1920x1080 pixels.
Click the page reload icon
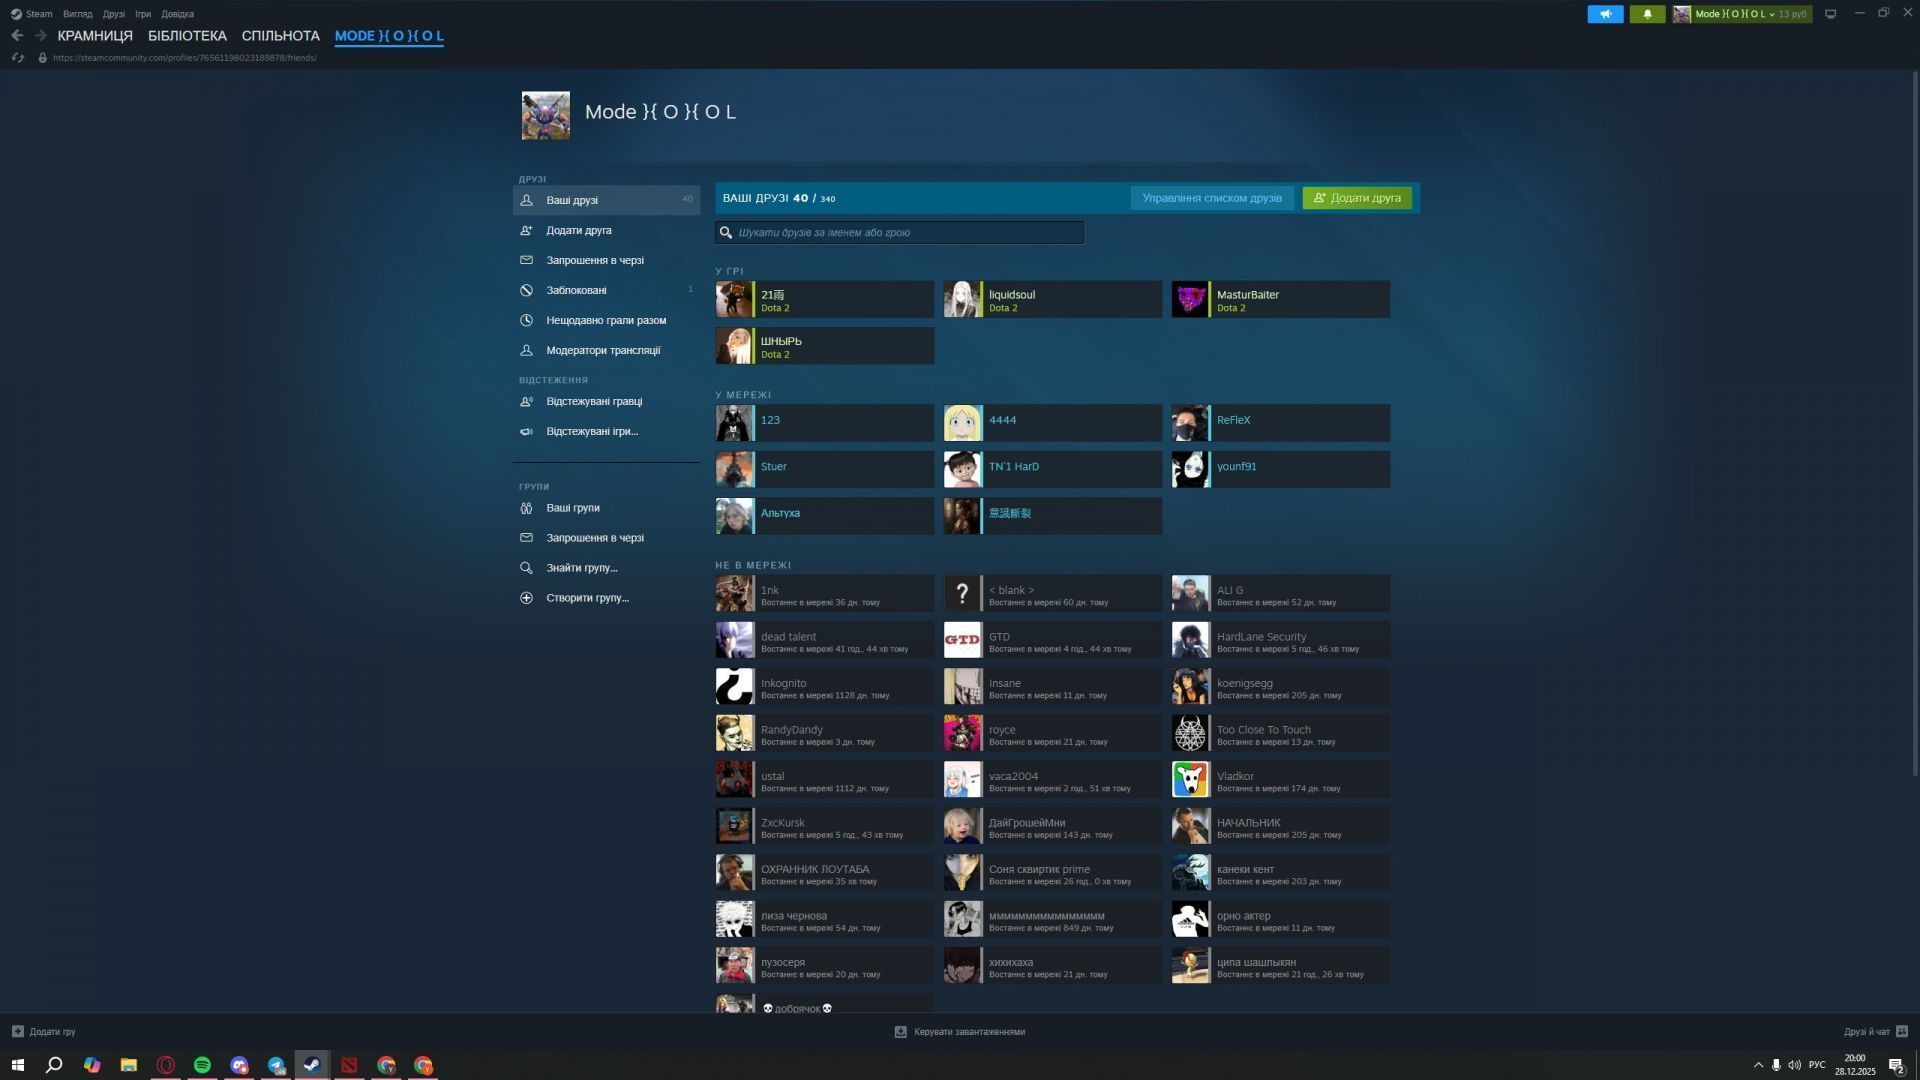(17, 58)
